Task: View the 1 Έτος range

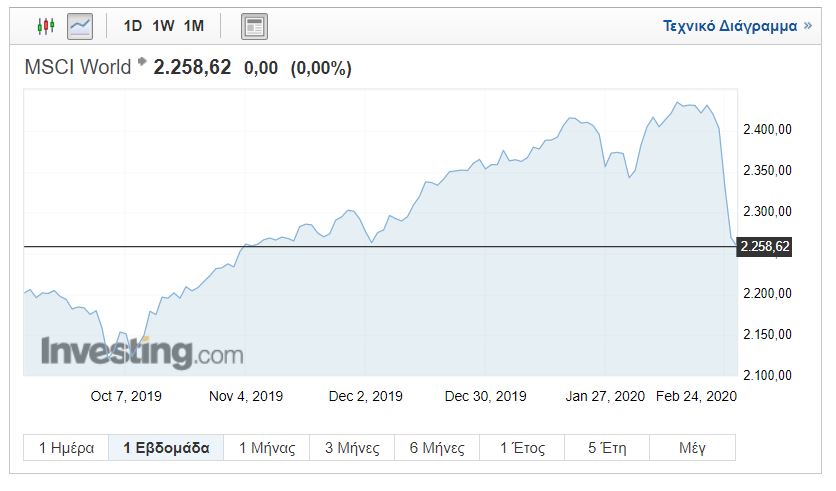Action: (522, 448)
